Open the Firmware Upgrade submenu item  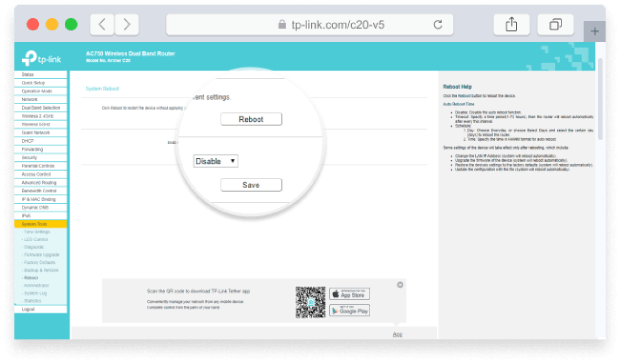[41, 255]
